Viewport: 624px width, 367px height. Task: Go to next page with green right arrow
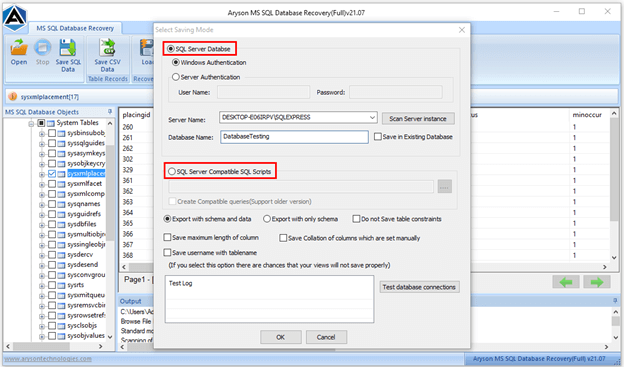[597, 282]
